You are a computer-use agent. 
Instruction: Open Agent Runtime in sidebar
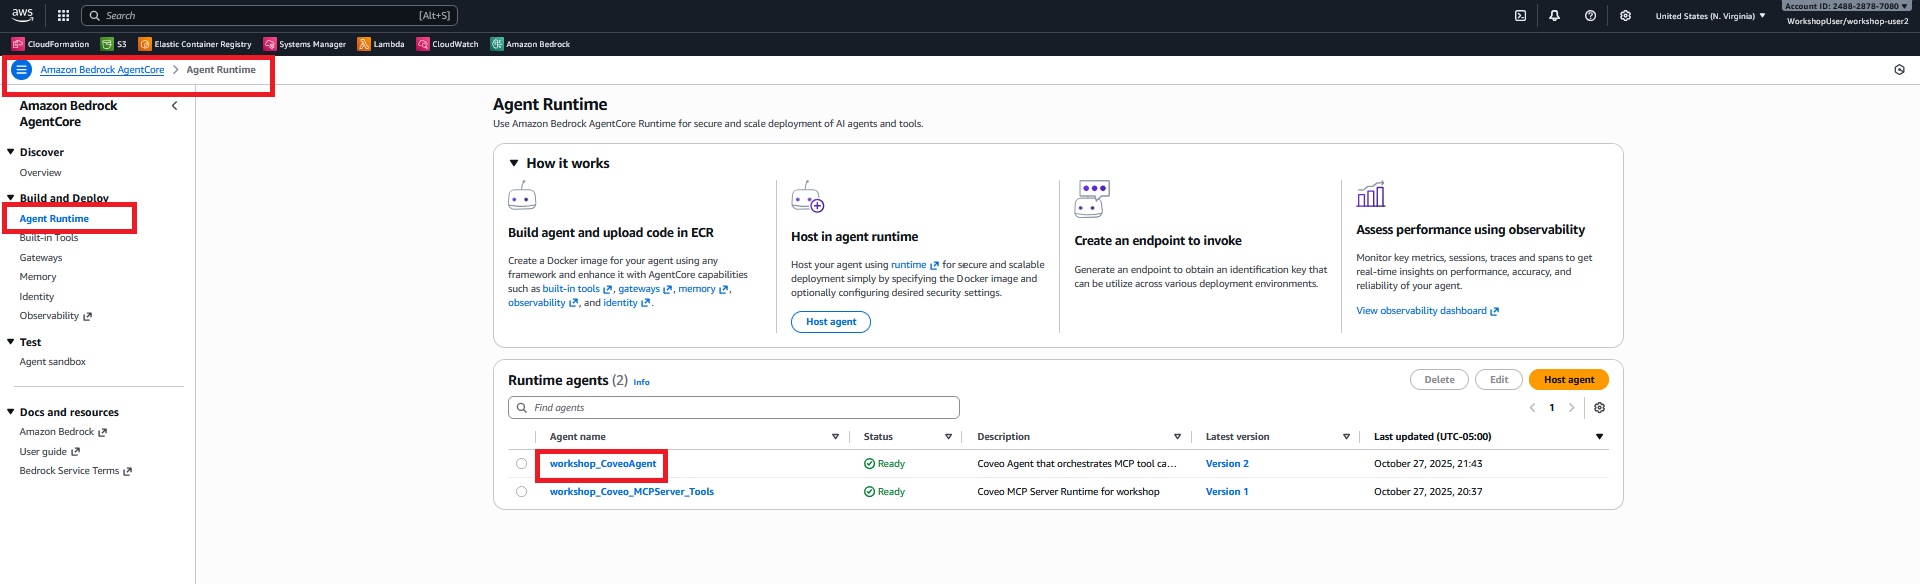tap(54, 219)
